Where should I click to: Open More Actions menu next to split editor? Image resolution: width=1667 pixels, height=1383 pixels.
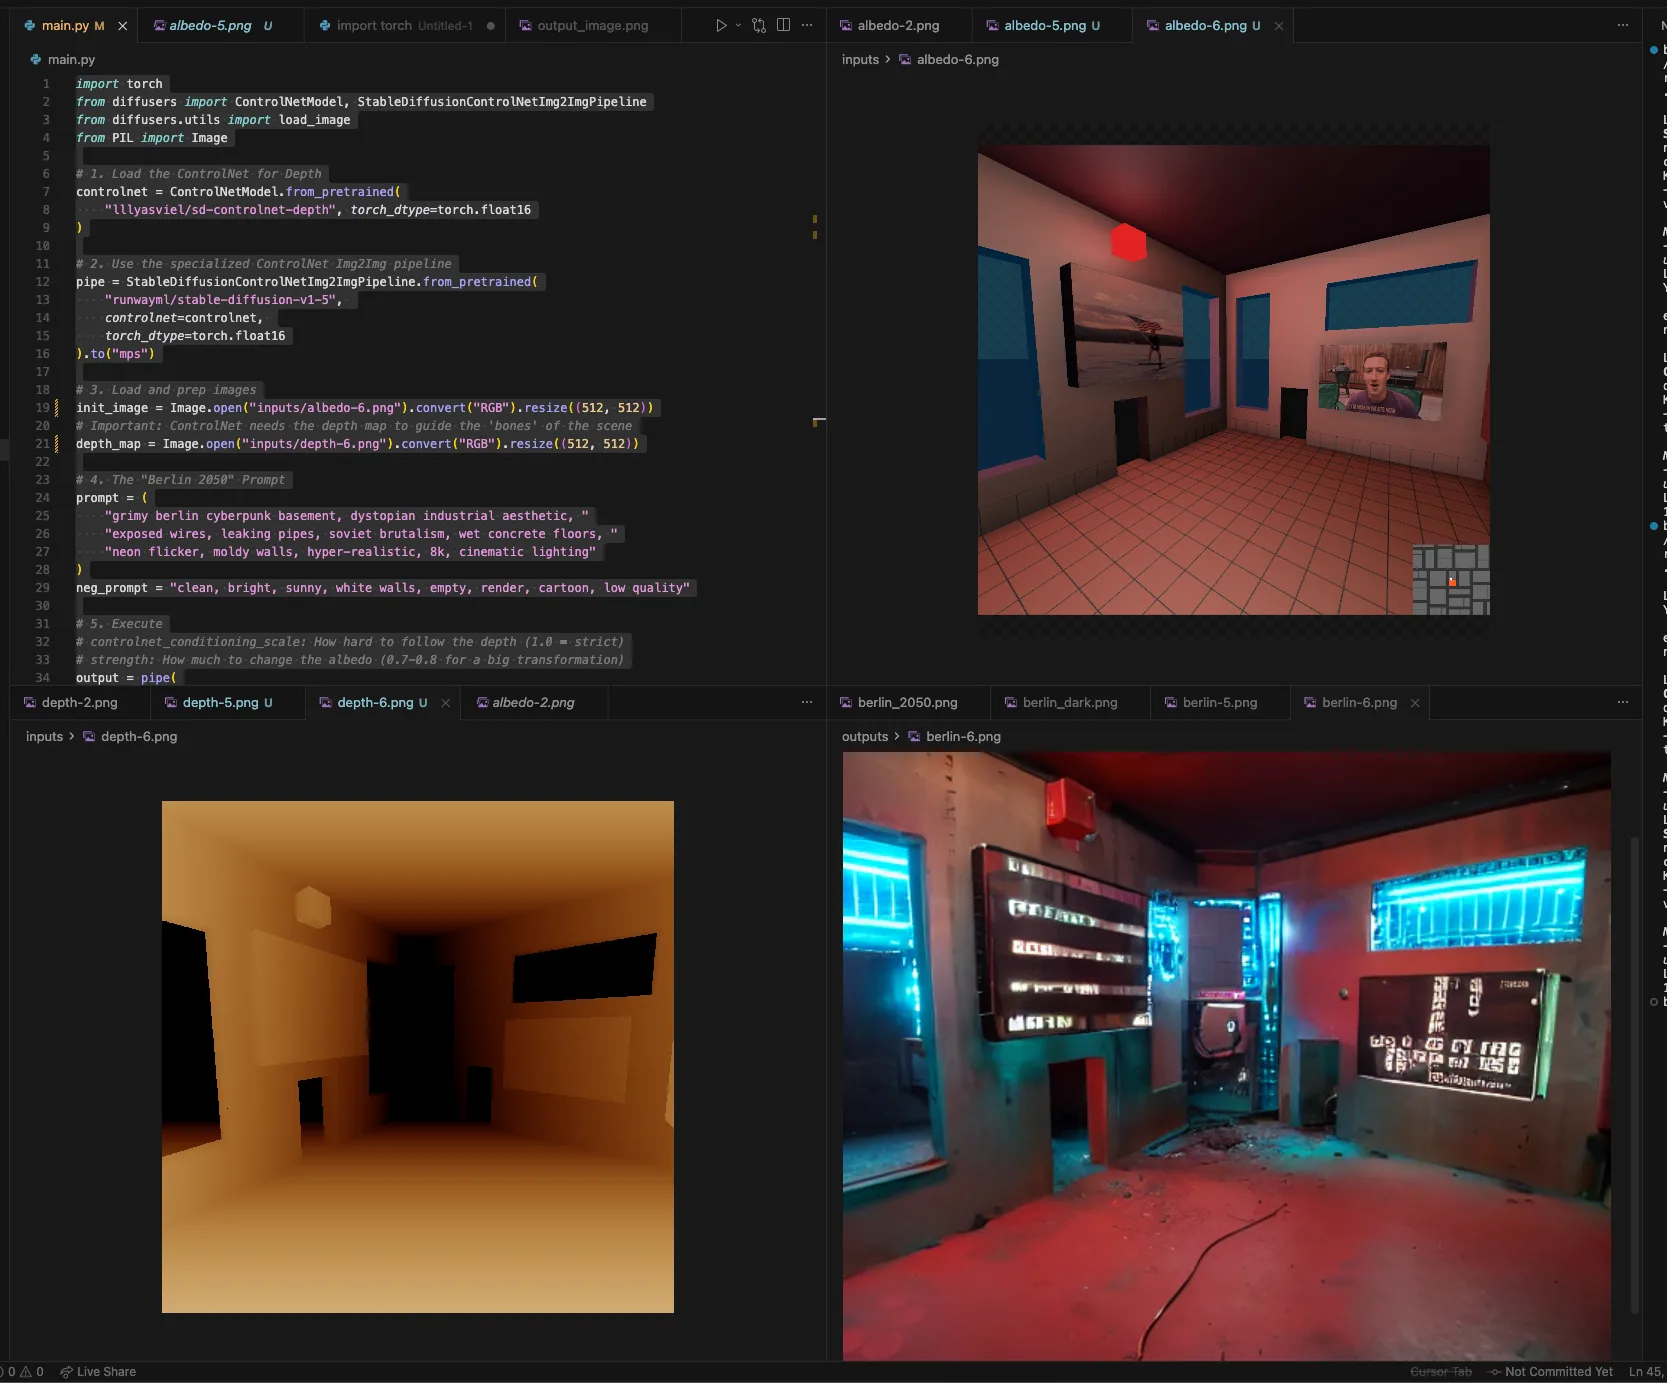pyautogui.click(x=807, y=25)
